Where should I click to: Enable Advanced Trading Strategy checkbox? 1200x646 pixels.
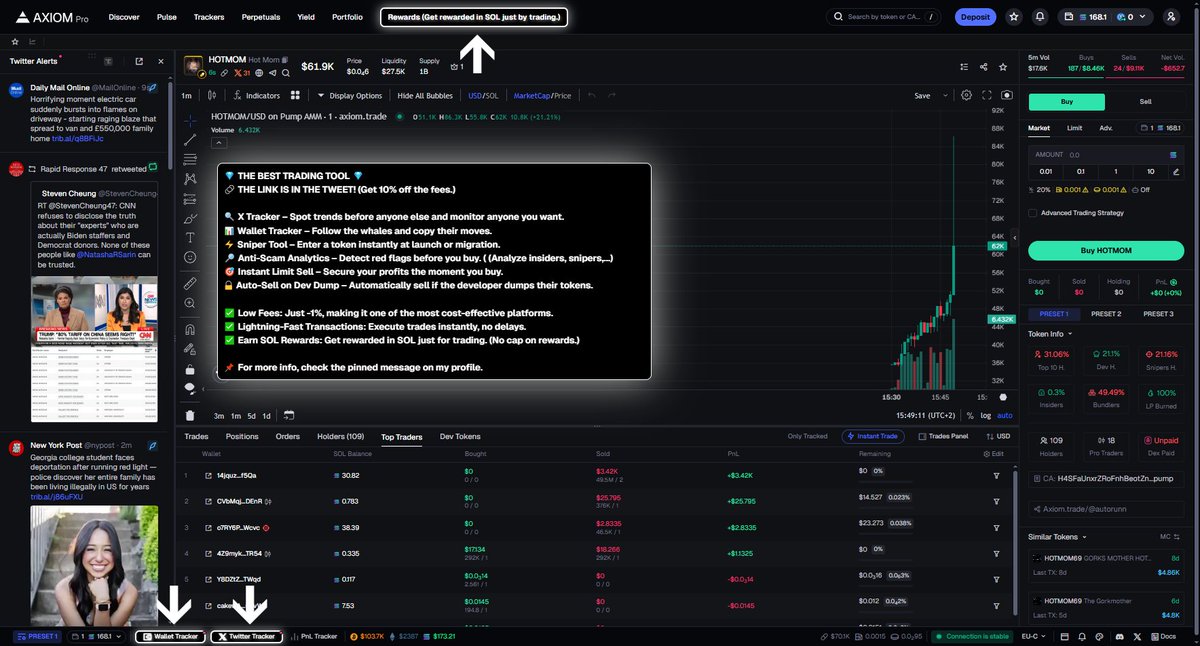[x=1032, y=213]
